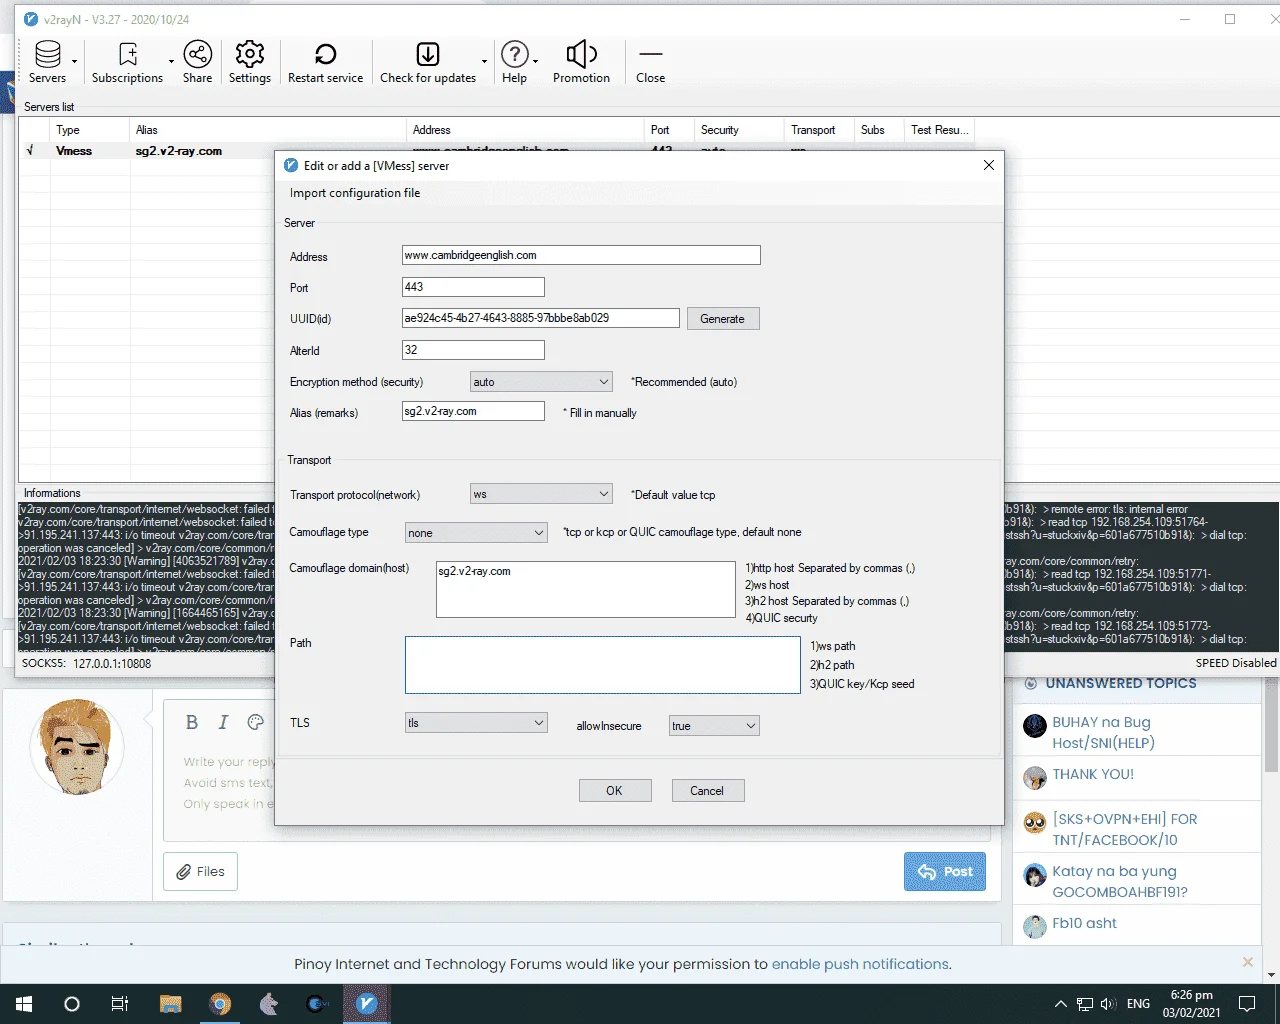
Task: Open the Katay na ba yung GOCOMBOAHBF191? topic
Action: (x=1120, y=881)
